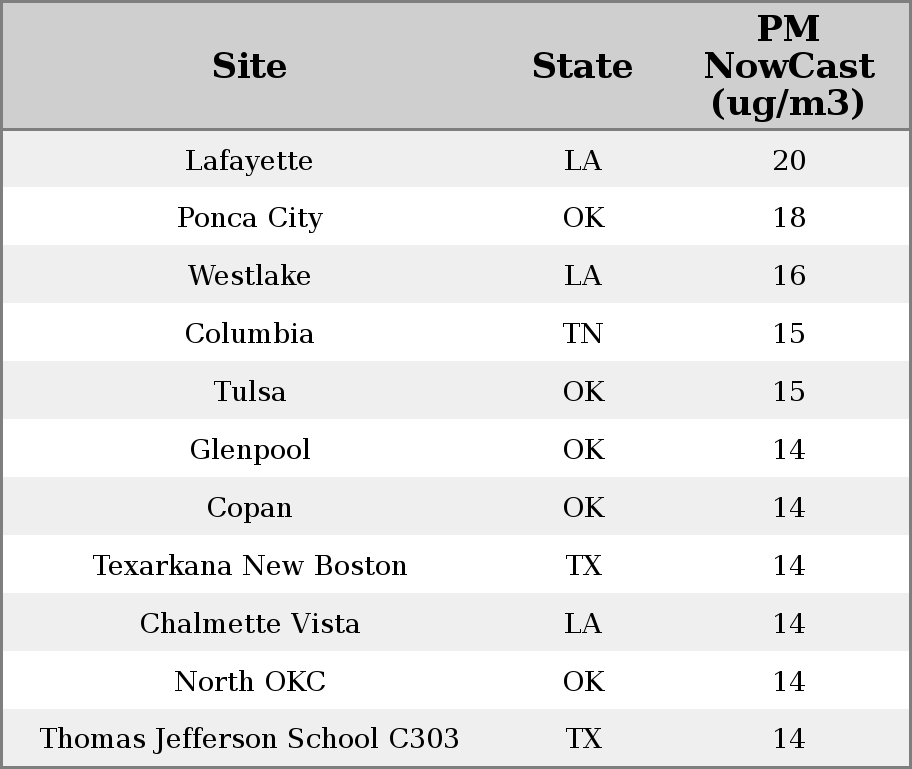
Task: Select the Lafayette site cell
Action: coord(249,160)
